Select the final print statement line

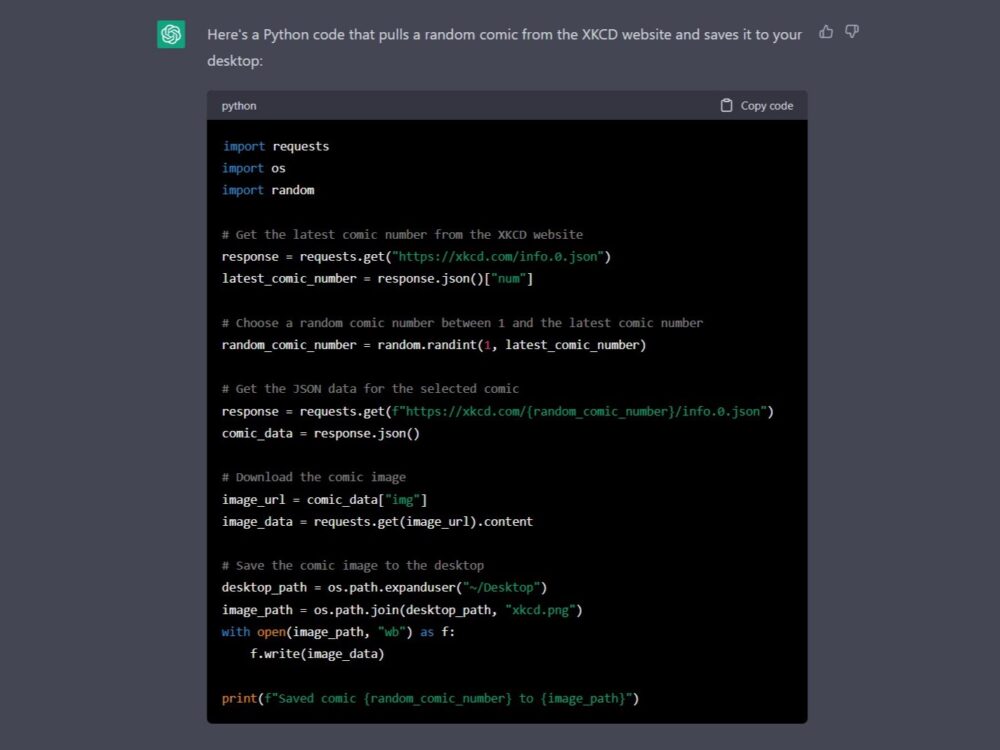[428, 698]
